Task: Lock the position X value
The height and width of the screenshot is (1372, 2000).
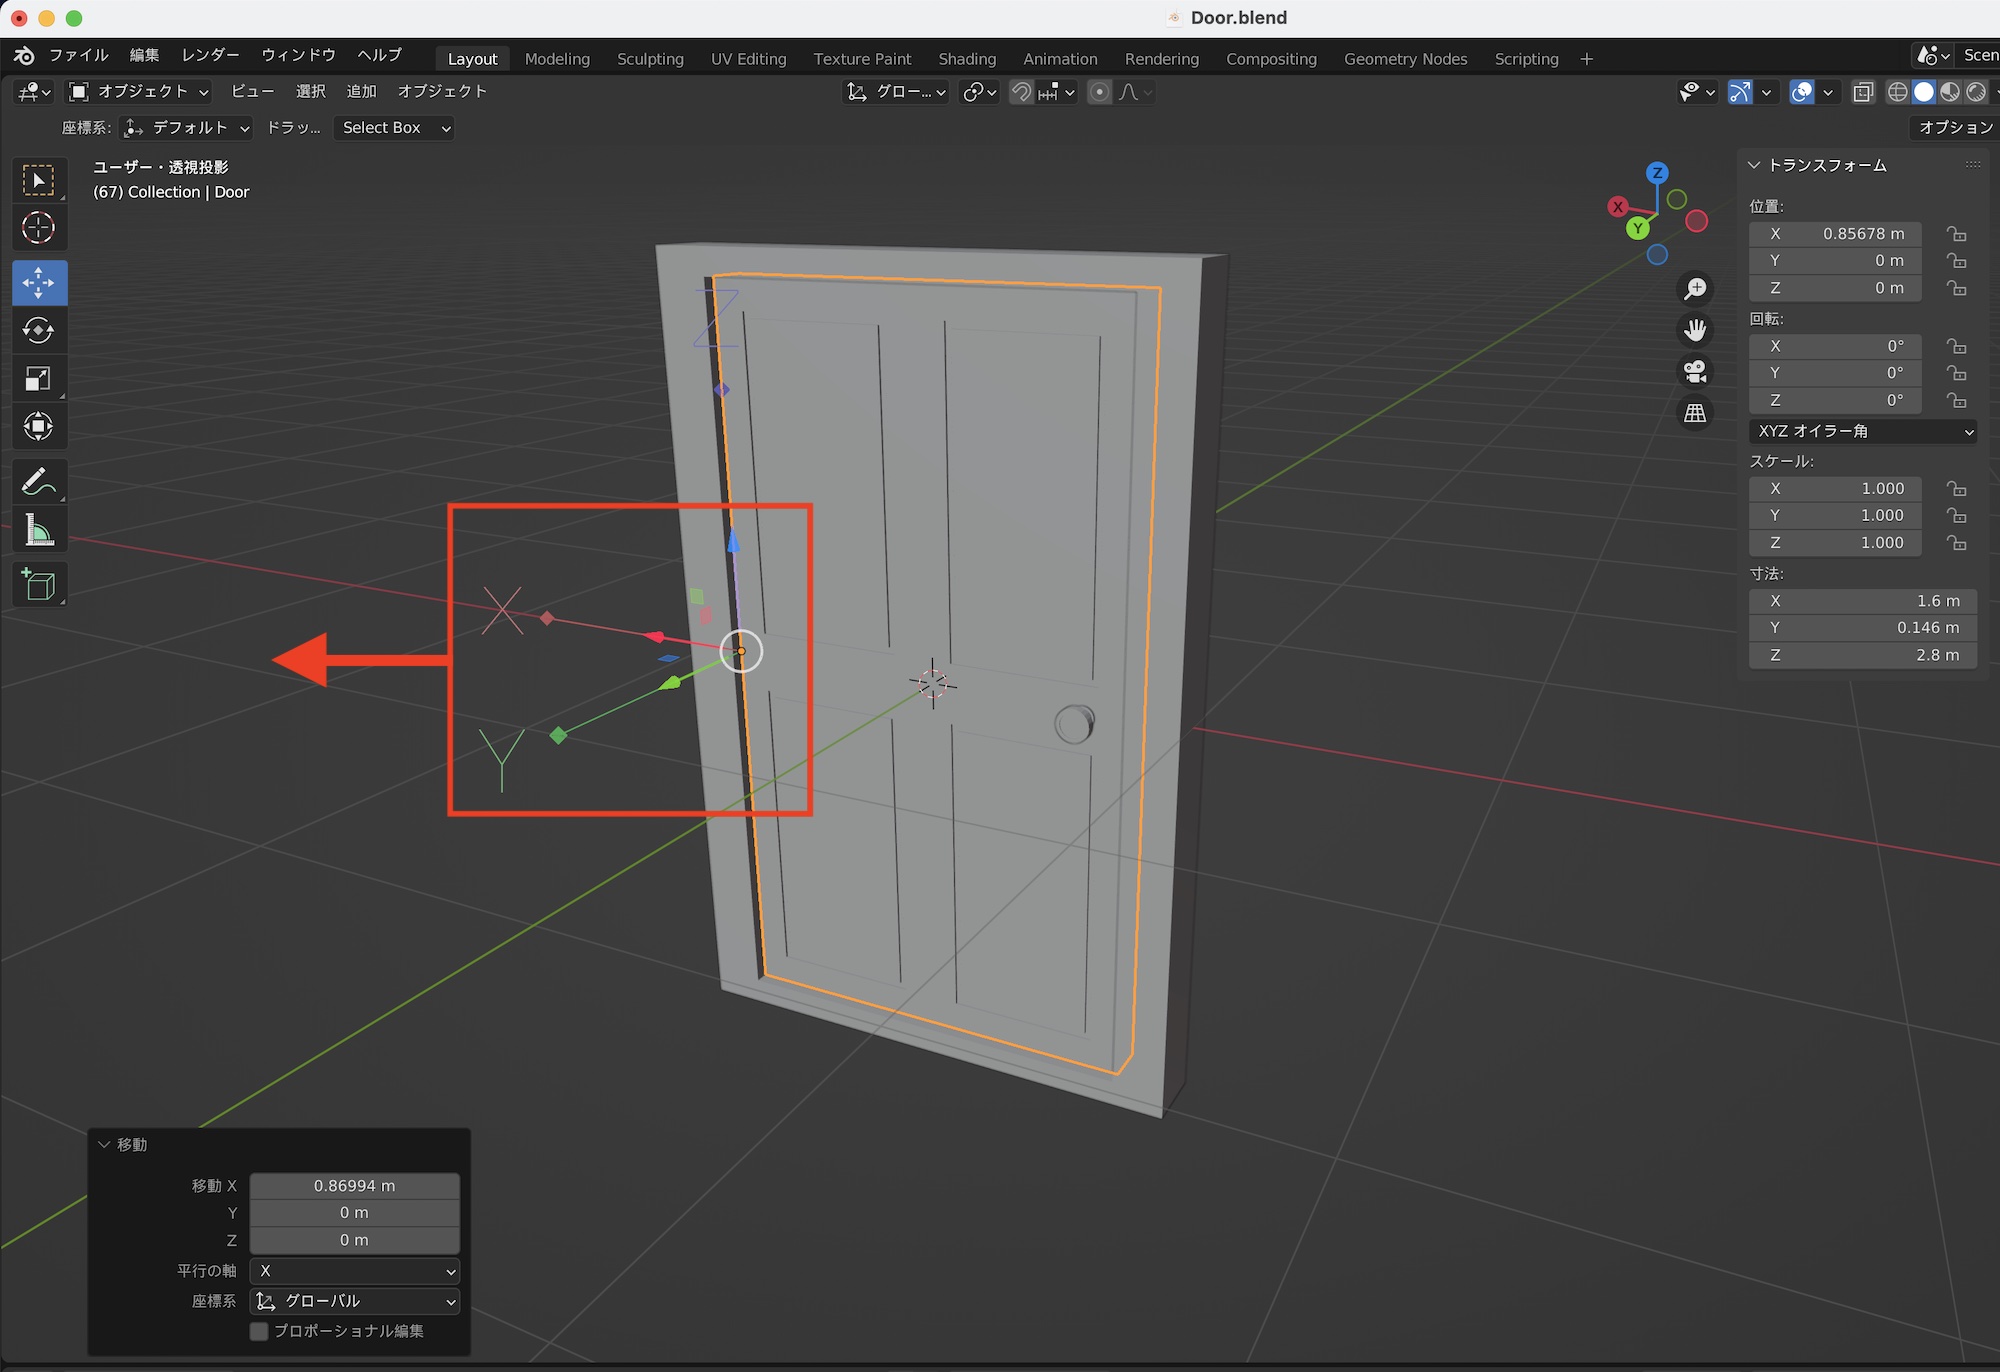Action: pyautogui.click(x=1956, y=234)
